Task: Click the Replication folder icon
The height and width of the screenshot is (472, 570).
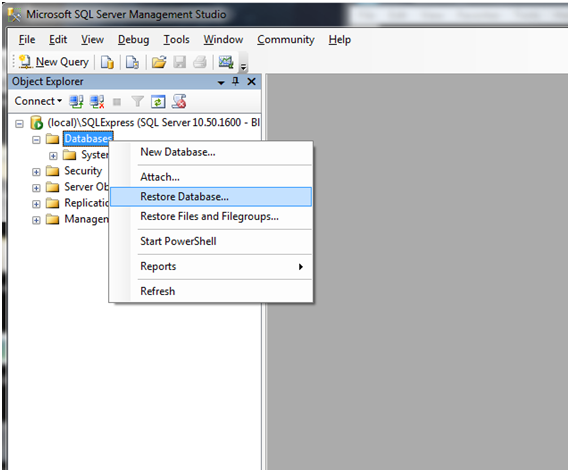Action: (x=53, y=203)
